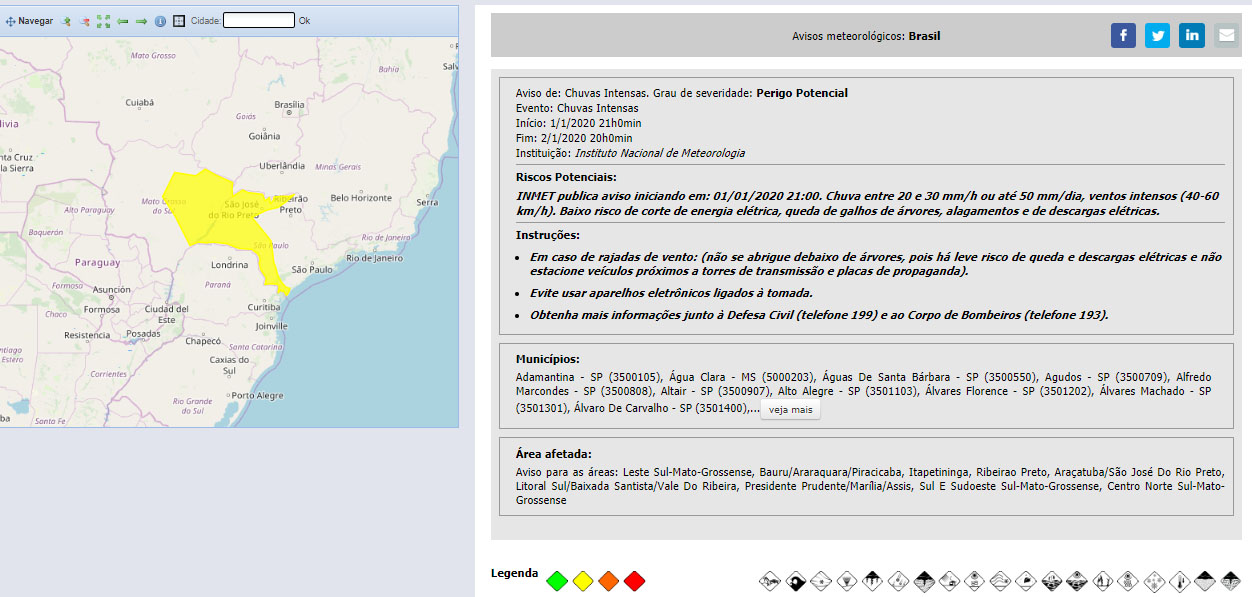
Task: Click the thermometer temperature hazard icon
Action: [1177, 580]
